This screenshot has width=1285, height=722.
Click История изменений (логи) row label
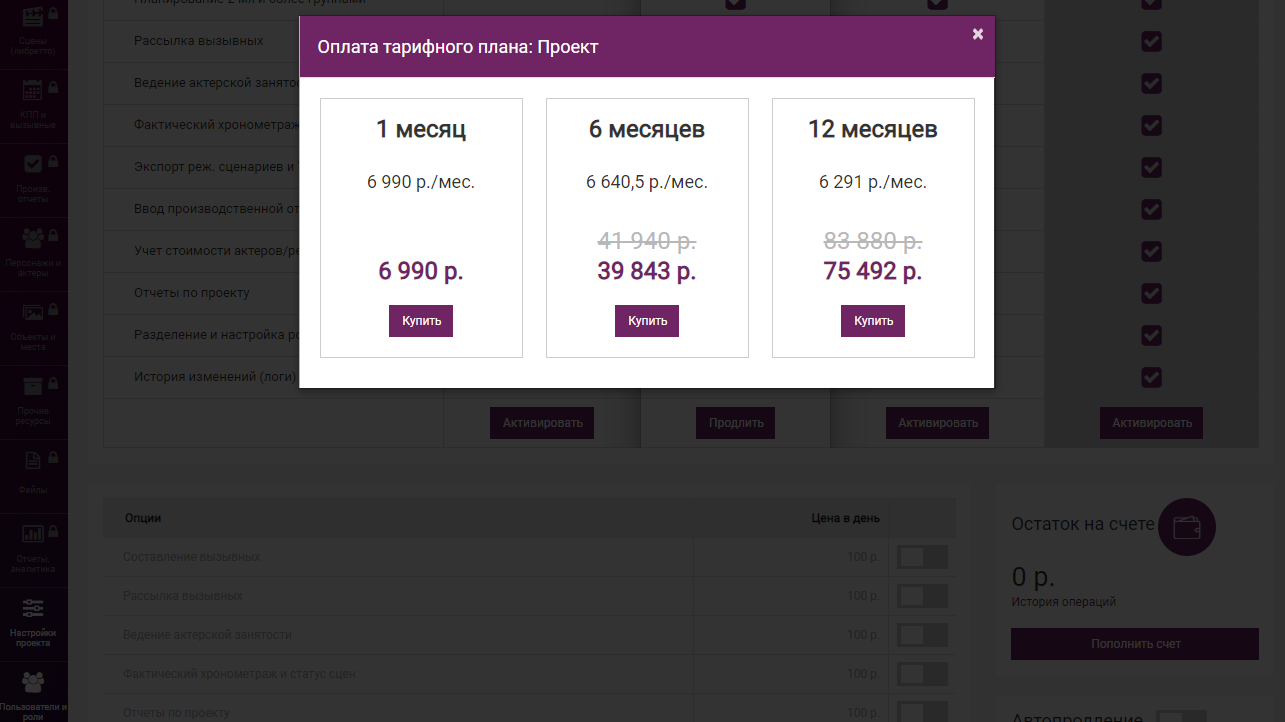(216, 377)
